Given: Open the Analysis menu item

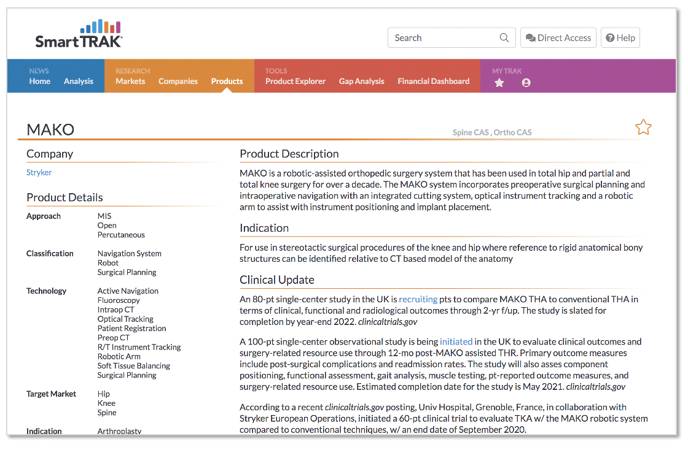Looking at the screenshot, I should pos(79,81).
